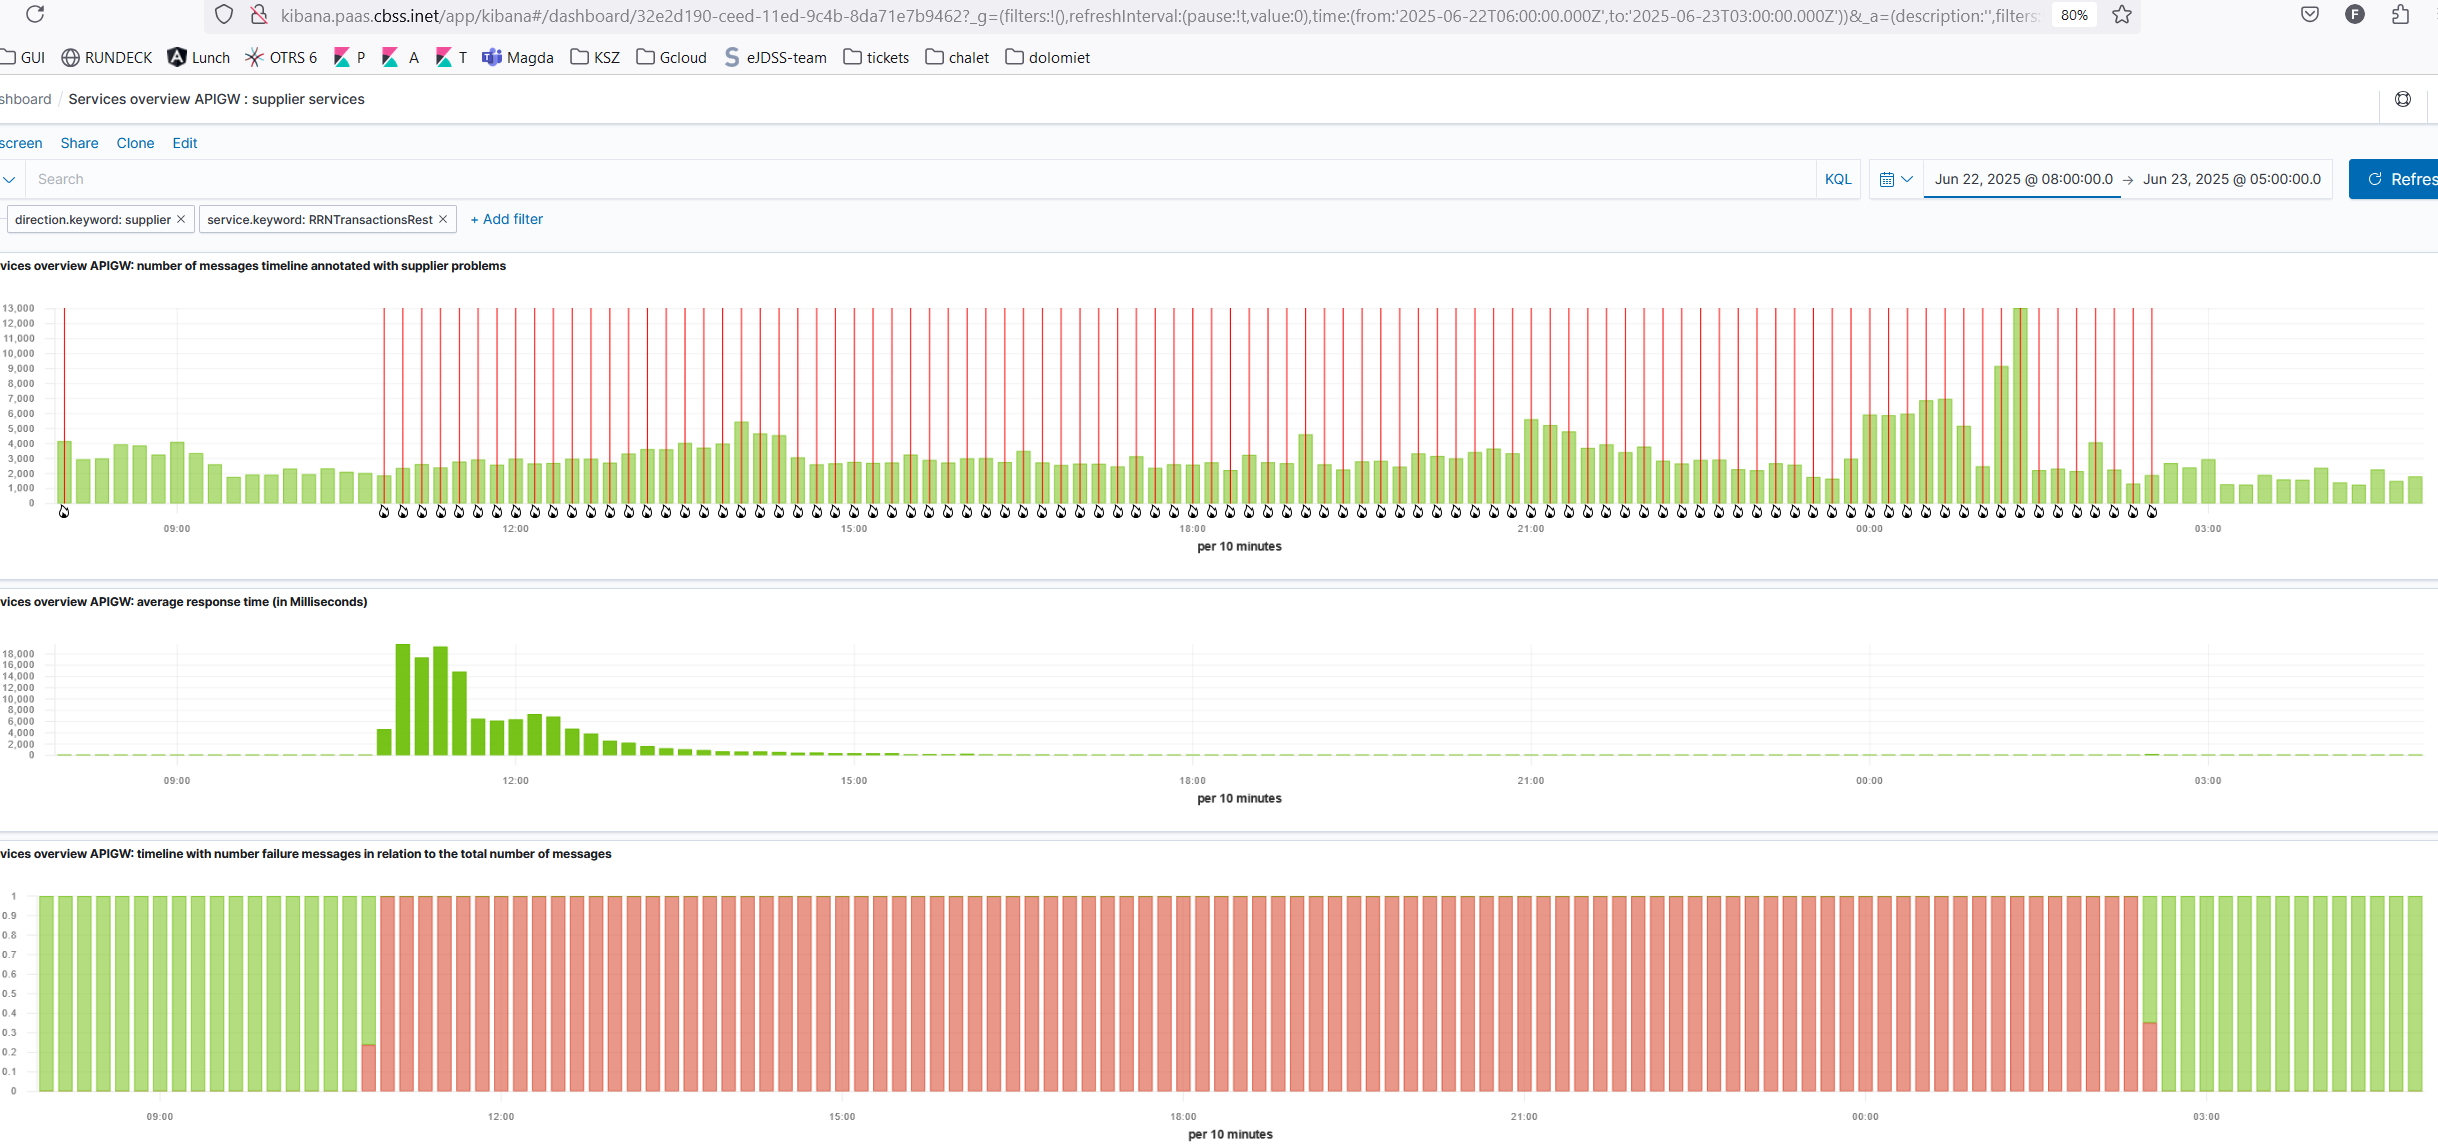
Task: Remove the RRNTransactionsRest service filter
Action: [x=443, y=219]
